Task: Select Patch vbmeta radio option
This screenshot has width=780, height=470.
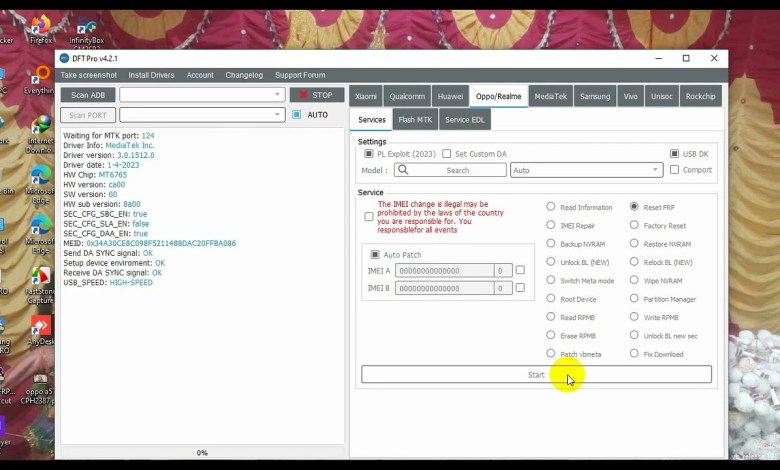Action: 551,353
